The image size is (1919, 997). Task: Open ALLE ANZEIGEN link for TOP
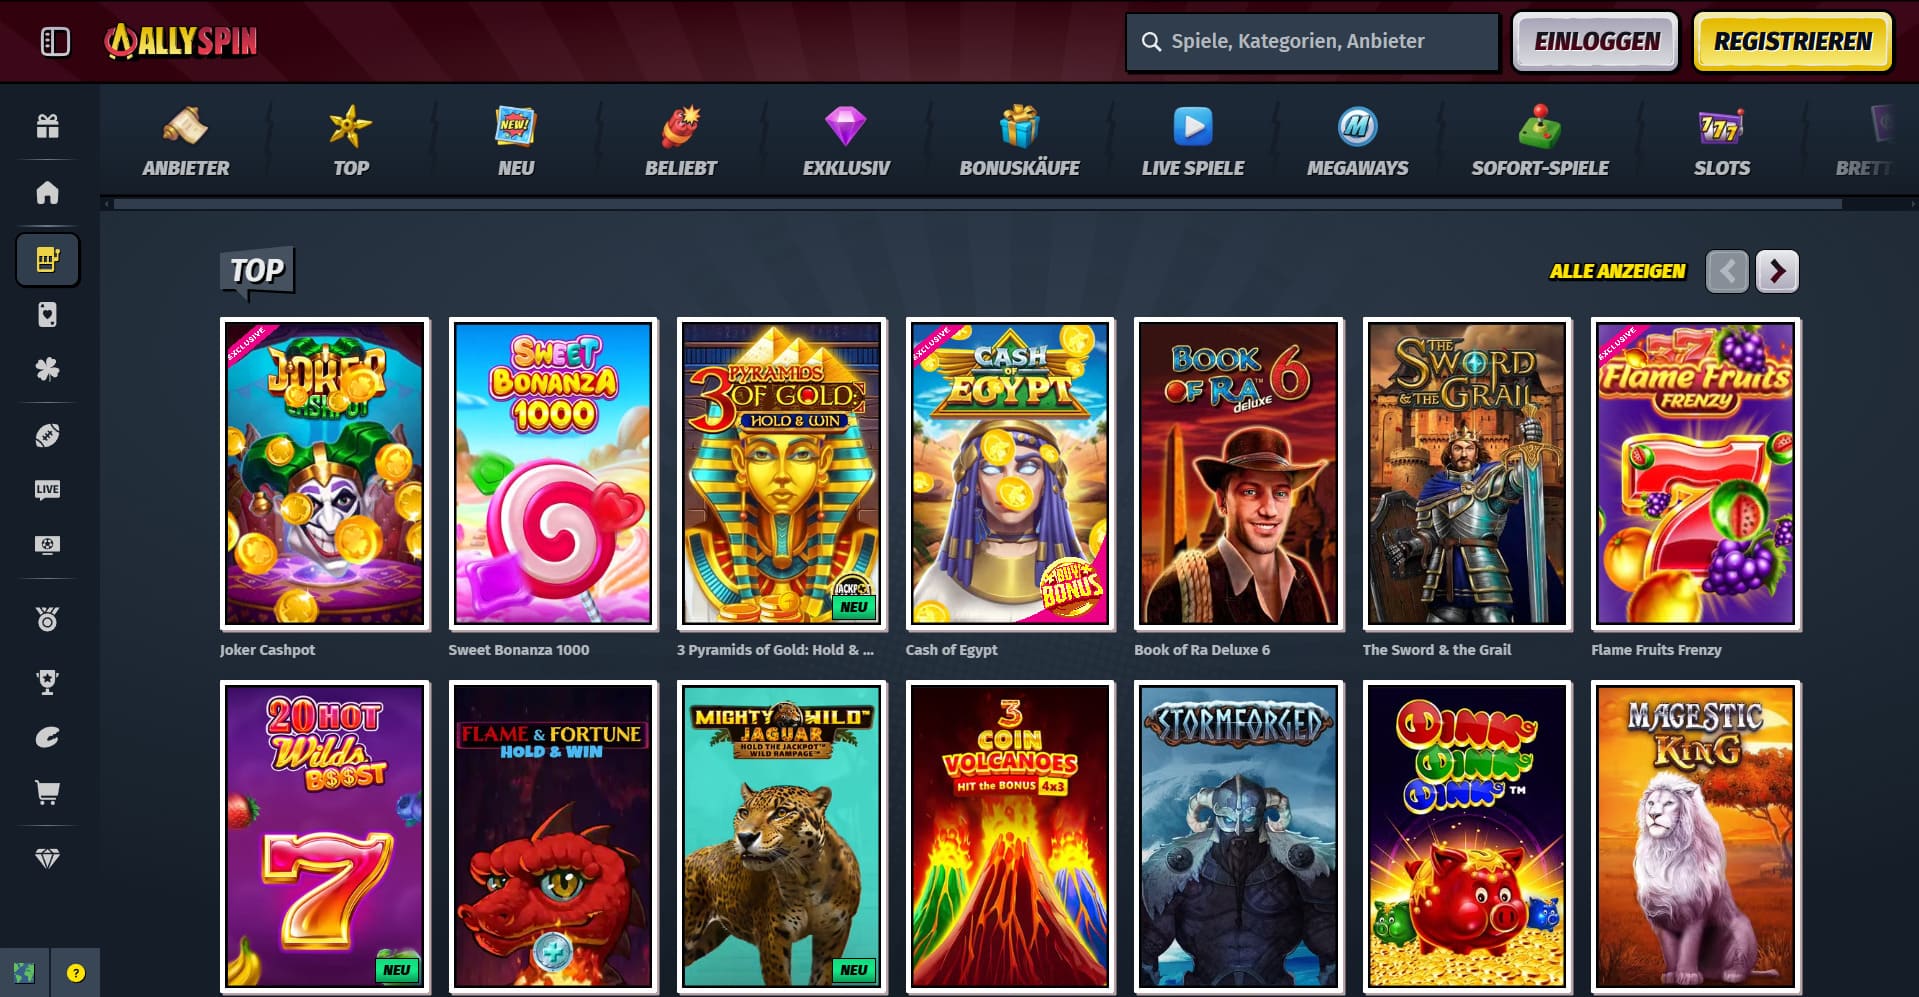pyautogui.click(x=1617, y=271)
